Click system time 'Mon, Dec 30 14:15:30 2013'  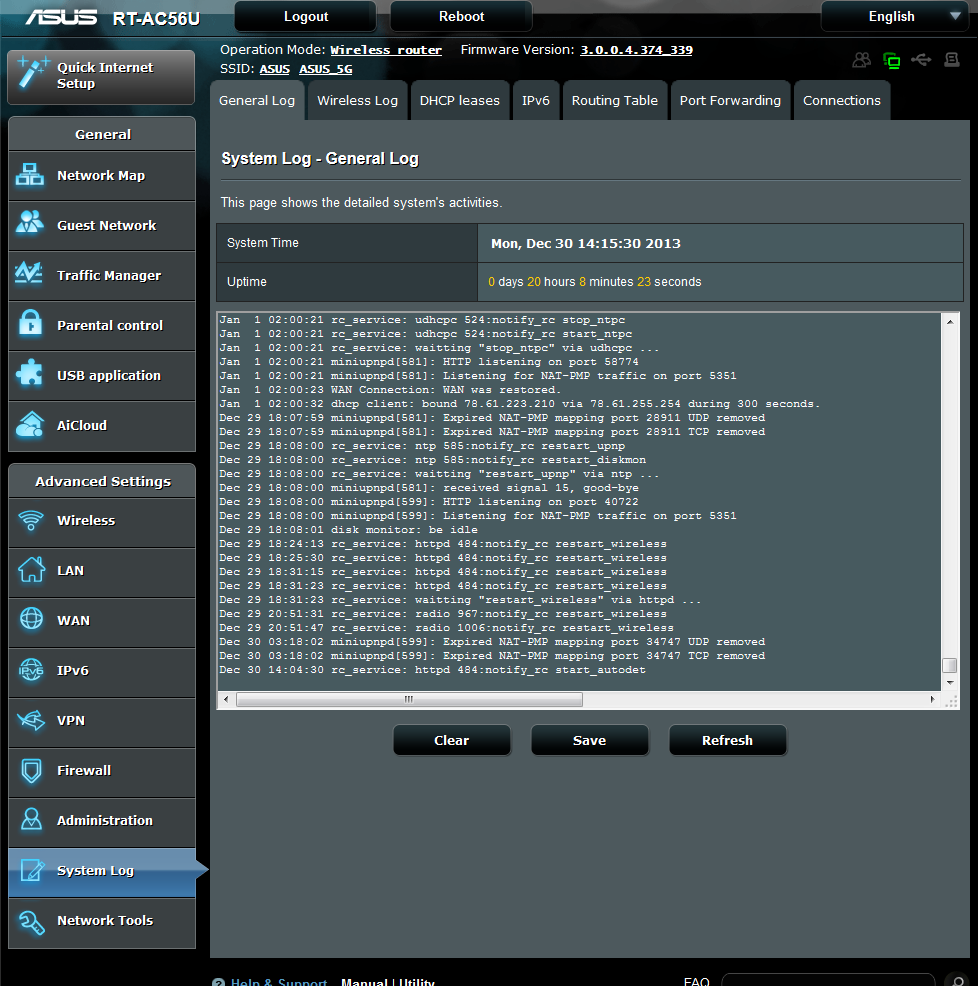click(x=586, y=243)
